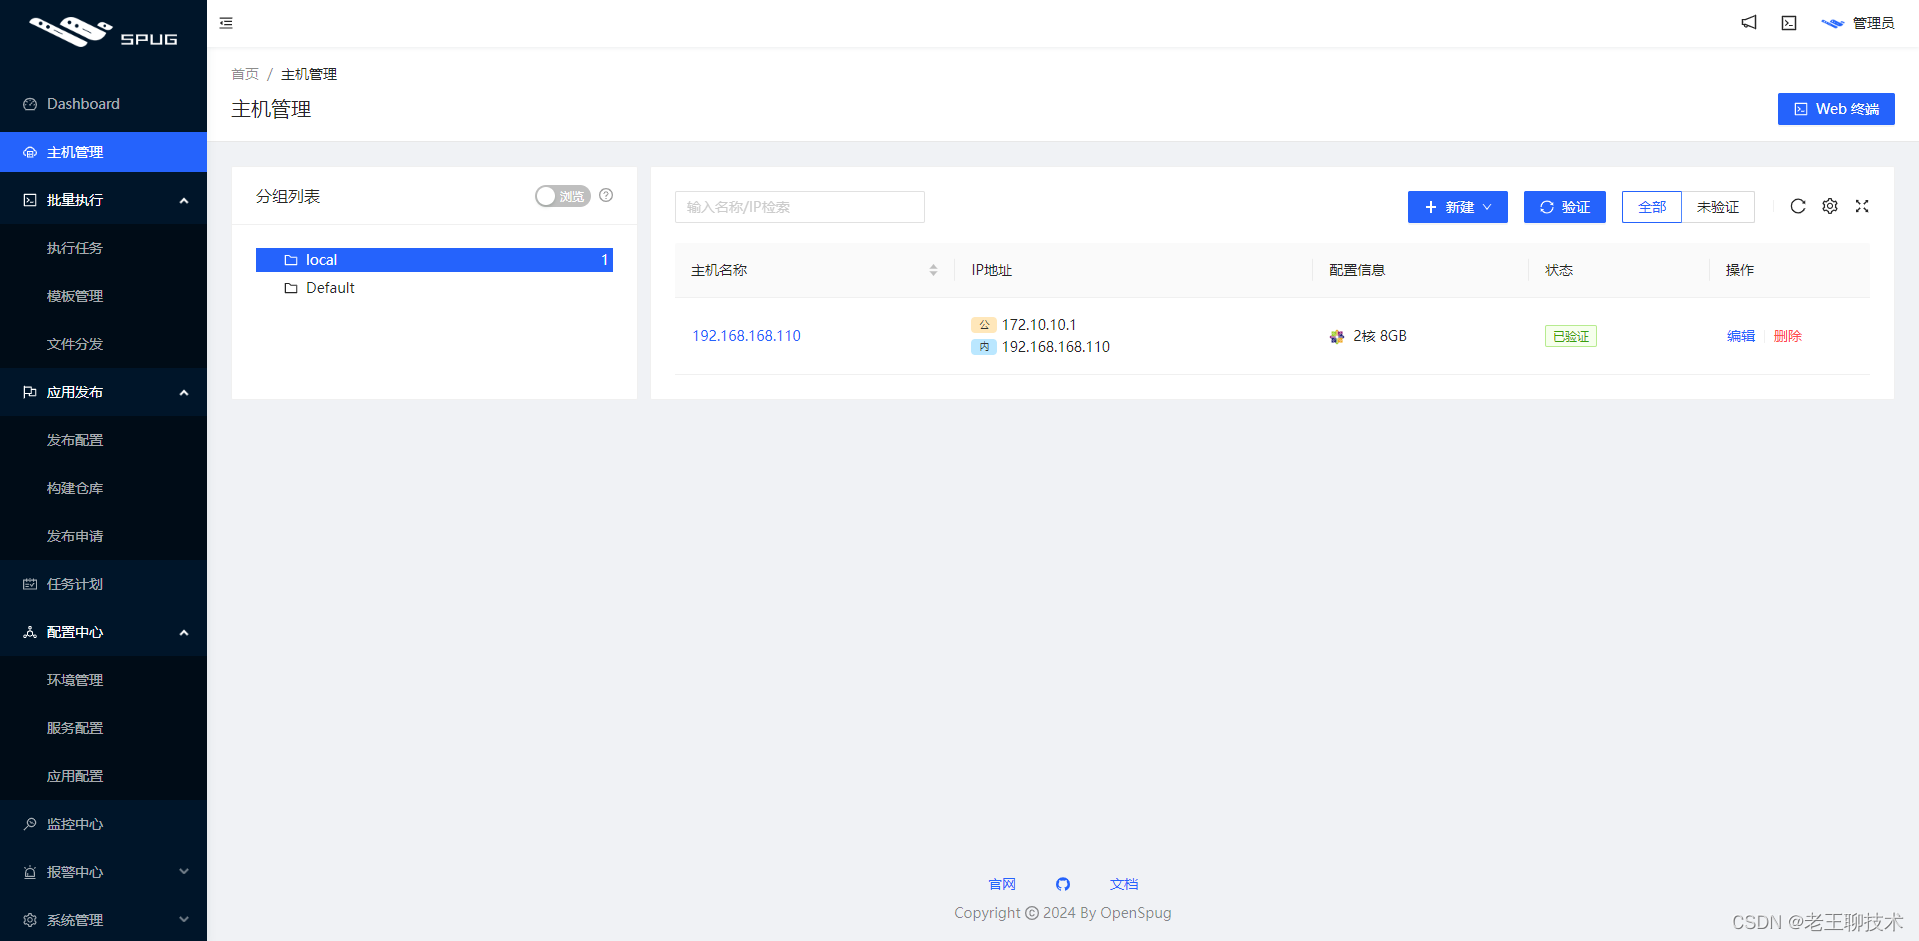This screenshot has height=941, width=1919.
Task: Open the 管理员 user menu
Action: 1858,23
